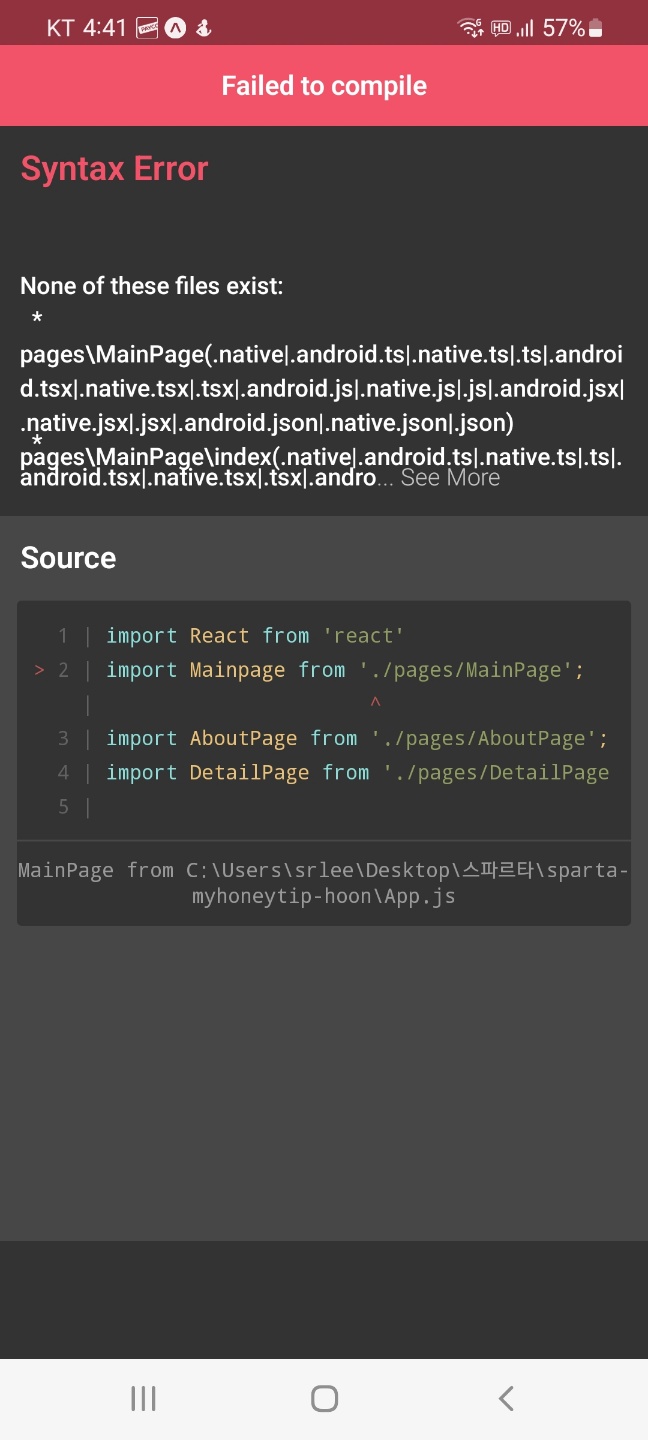This screenshot has height=1440, width=648.
Task: Tap the Android home navigation button
Action: pos(324,1398)
